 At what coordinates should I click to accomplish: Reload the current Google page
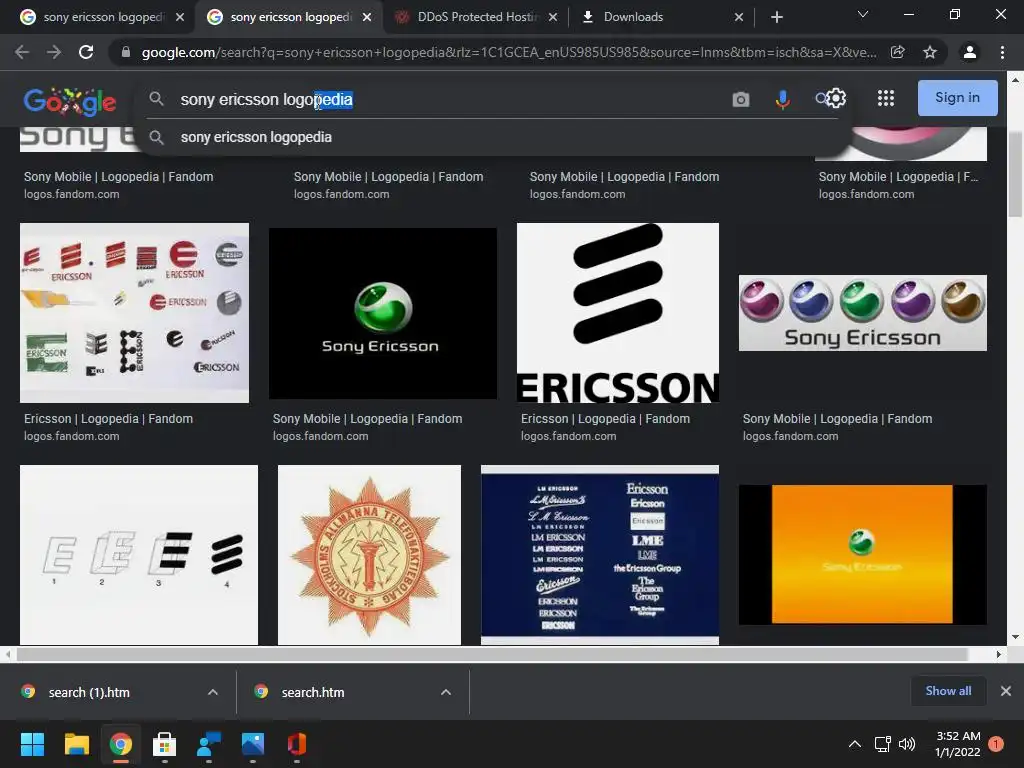coord(86,52)
